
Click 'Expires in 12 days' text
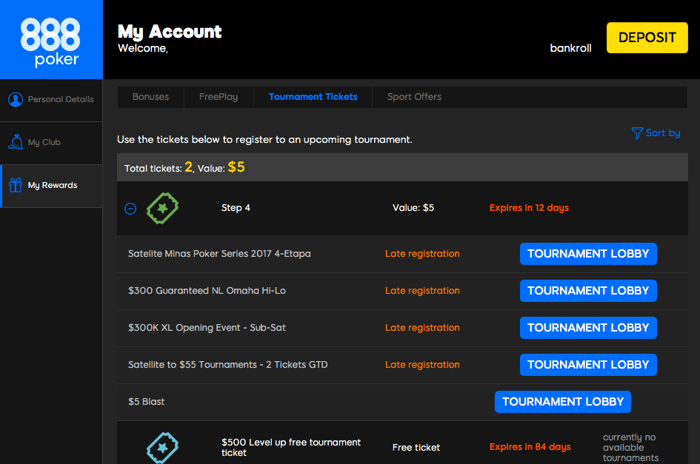(x=529, y=208)
